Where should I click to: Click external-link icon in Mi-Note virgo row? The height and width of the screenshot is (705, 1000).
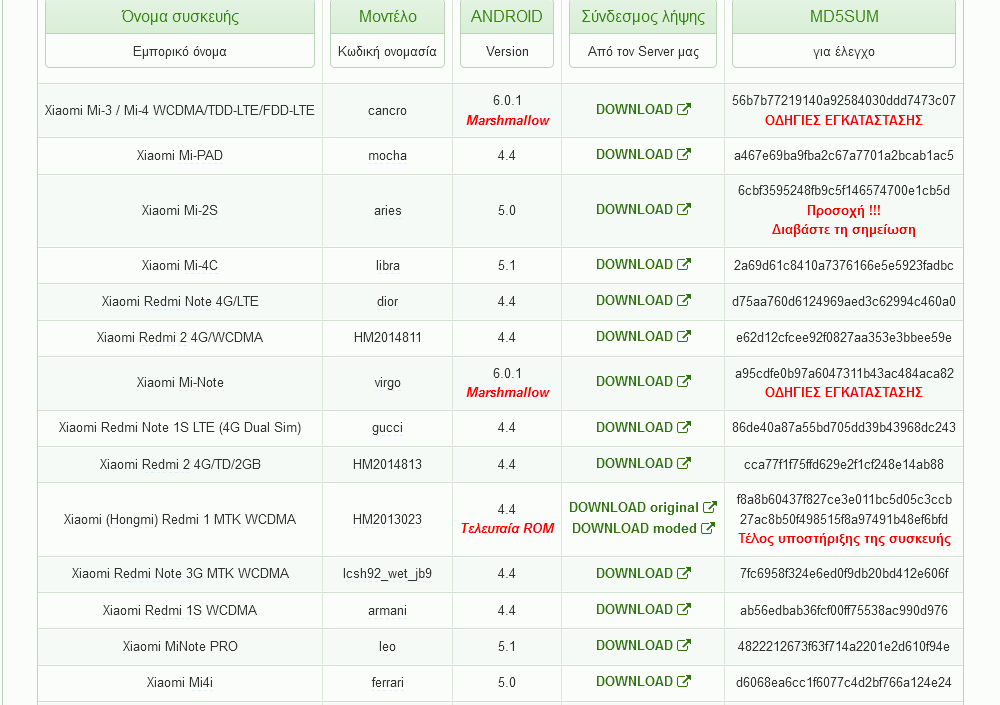684,382
